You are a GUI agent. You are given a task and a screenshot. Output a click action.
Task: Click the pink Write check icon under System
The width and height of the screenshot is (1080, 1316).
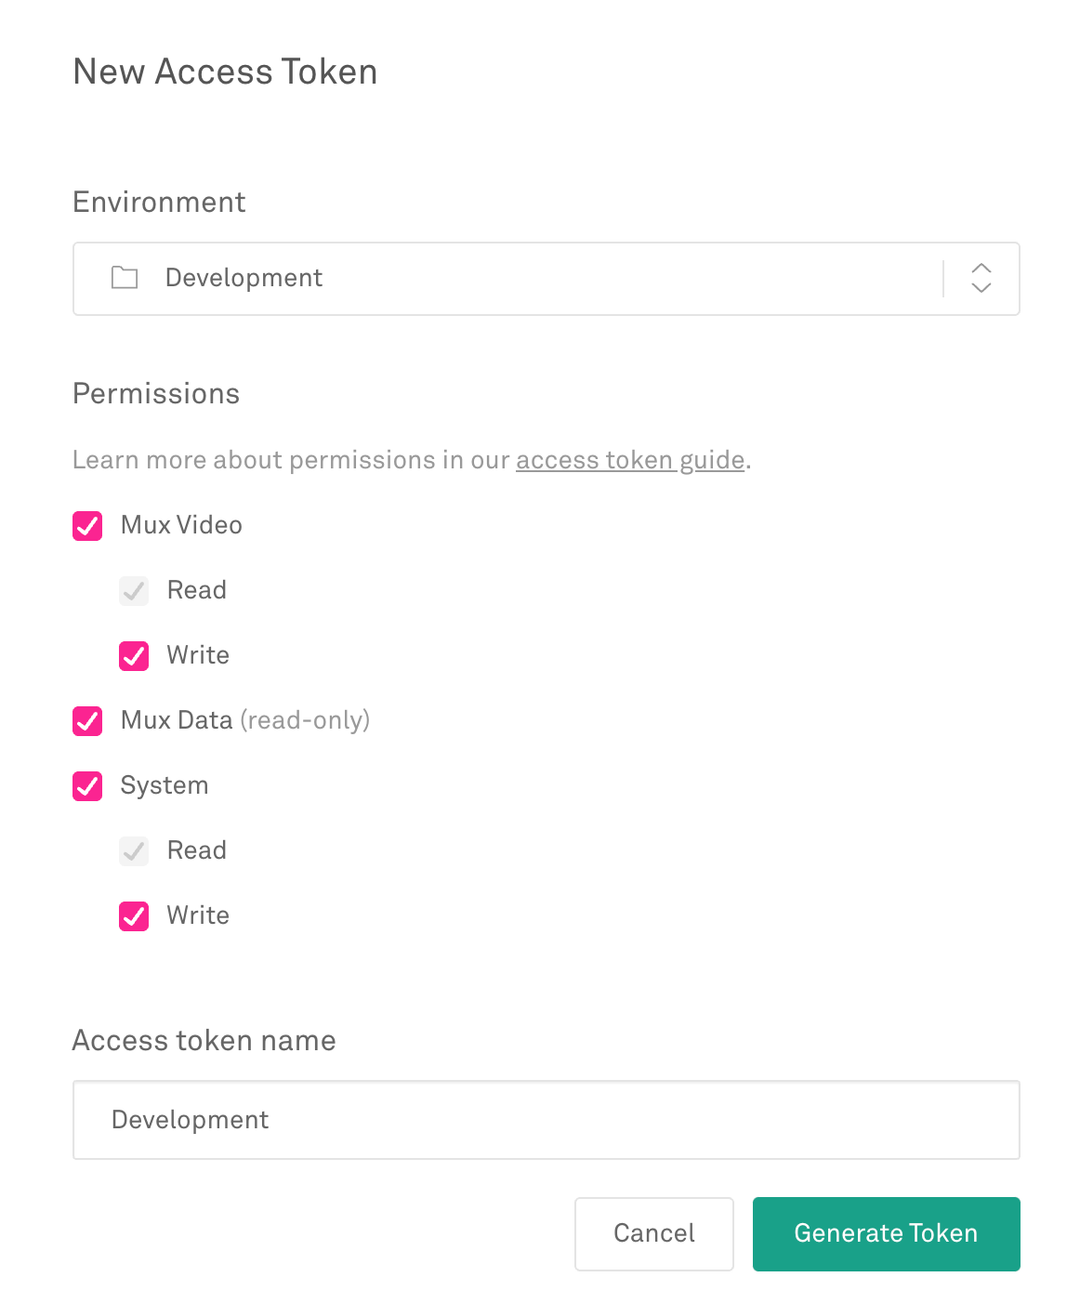click(x=133, y=916)
